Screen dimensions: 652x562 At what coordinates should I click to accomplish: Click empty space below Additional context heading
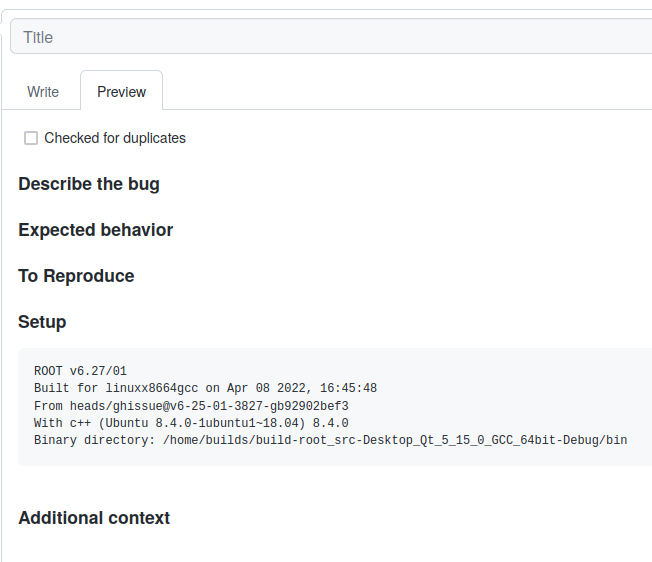327,547
